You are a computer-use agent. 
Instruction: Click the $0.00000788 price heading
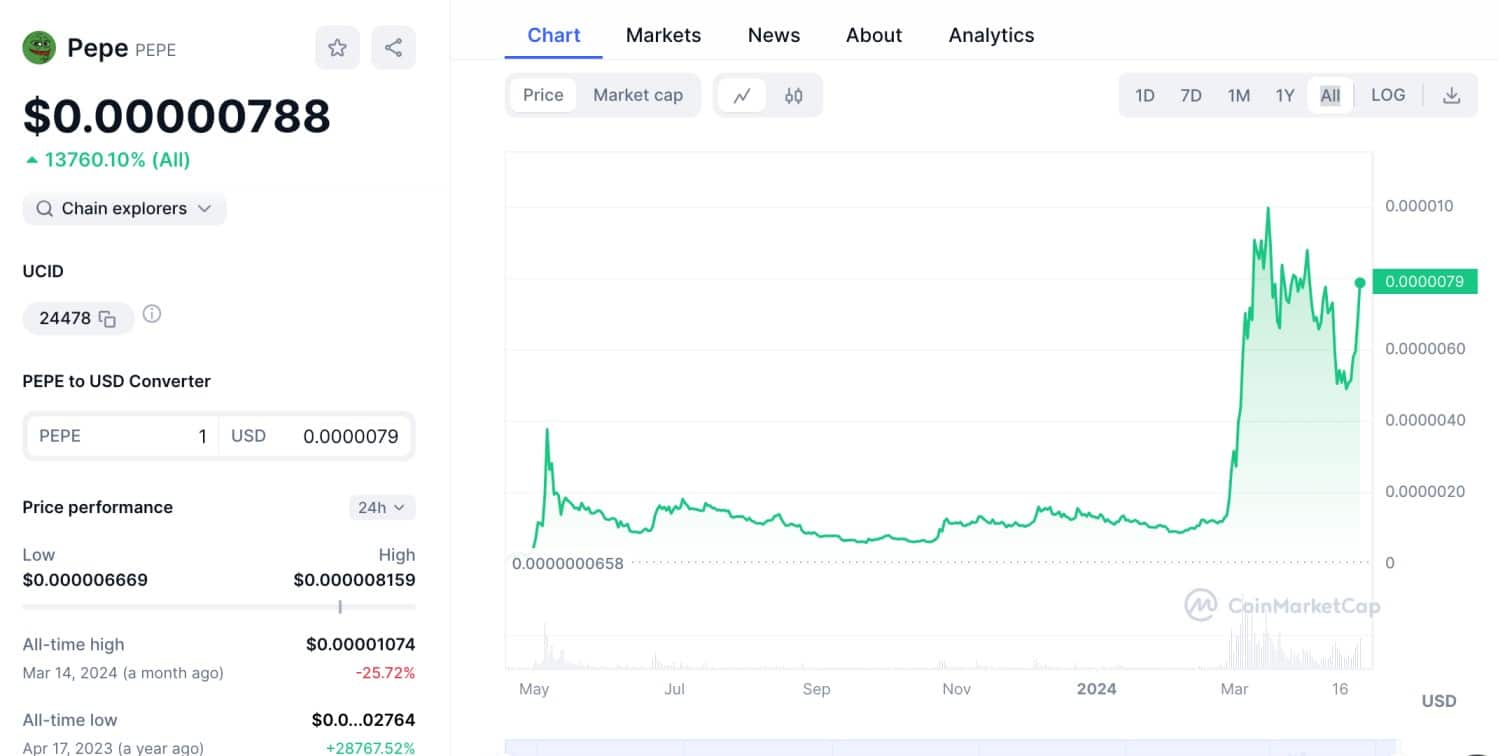[x=177, y=116]
